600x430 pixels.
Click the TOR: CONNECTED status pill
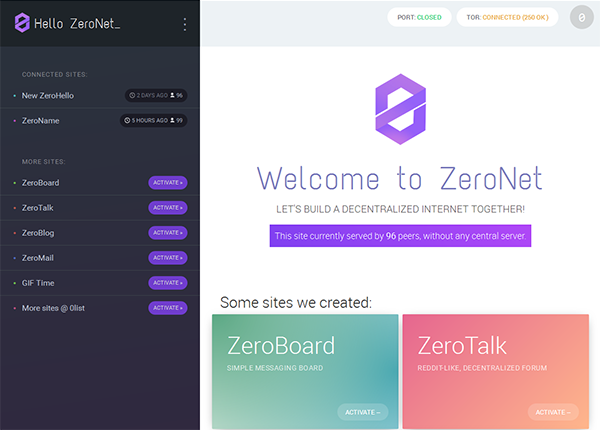click(507, 17)
